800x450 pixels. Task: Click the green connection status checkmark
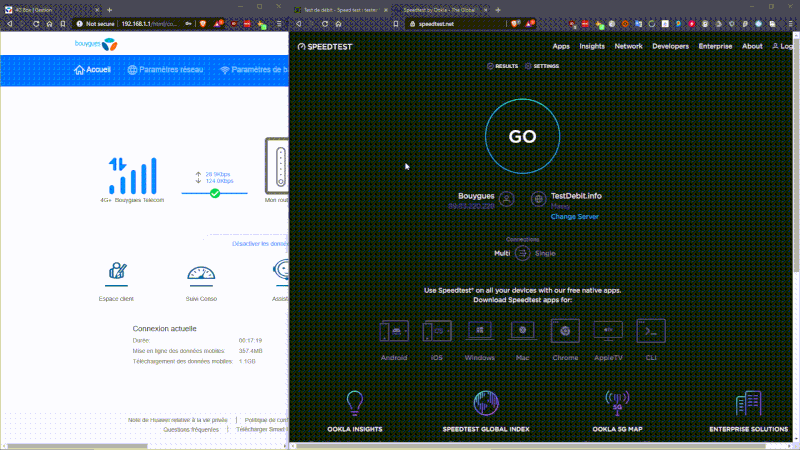(x=215, y=193)
